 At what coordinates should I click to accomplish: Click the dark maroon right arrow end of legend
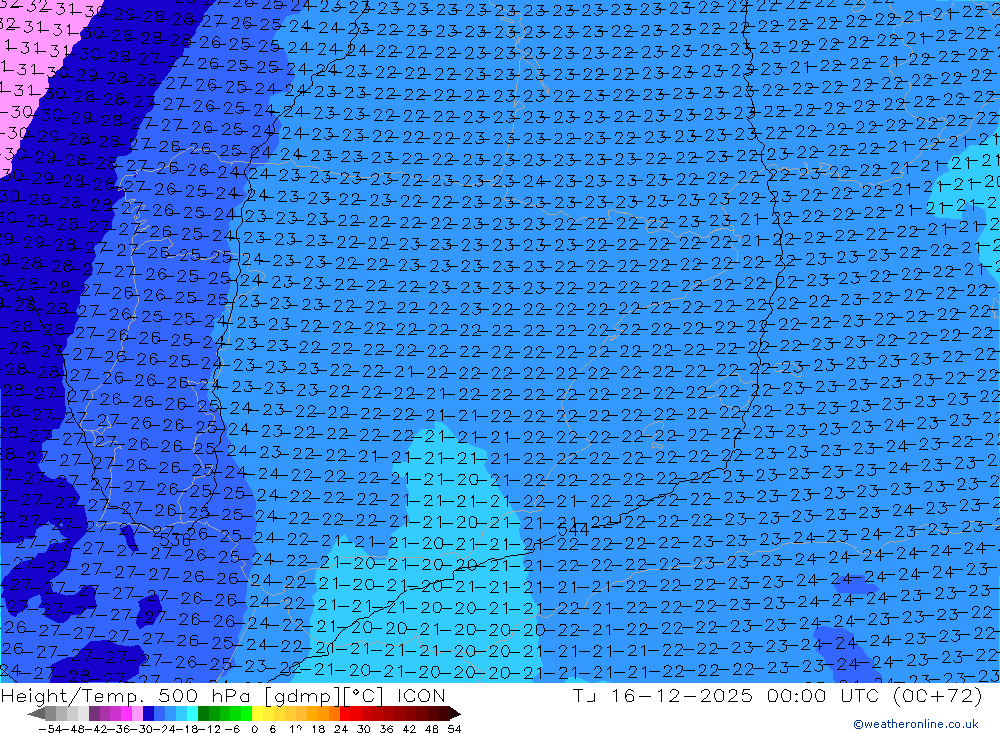pos(455,714)
